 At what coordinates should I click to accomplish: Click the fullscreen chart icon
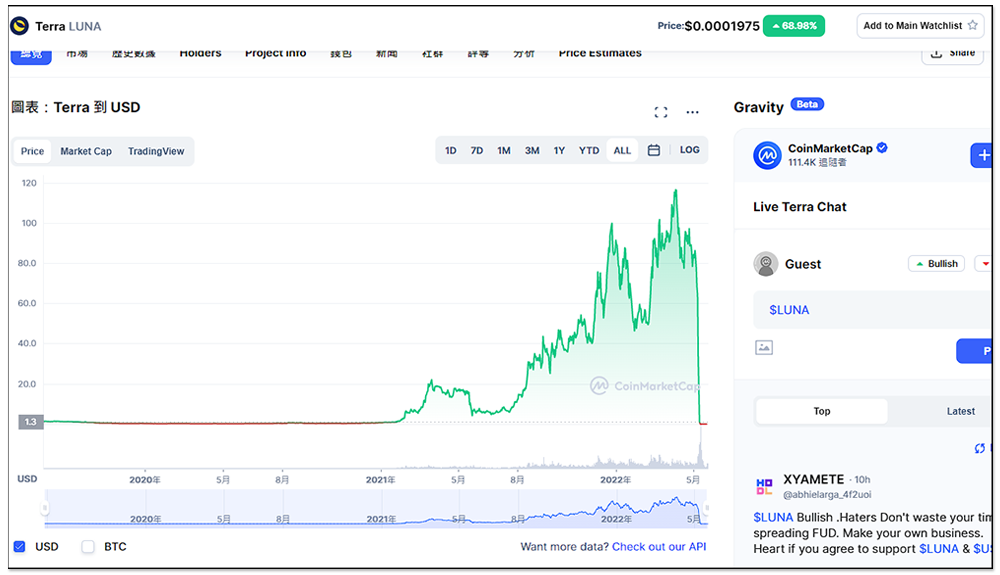(660, 112)
